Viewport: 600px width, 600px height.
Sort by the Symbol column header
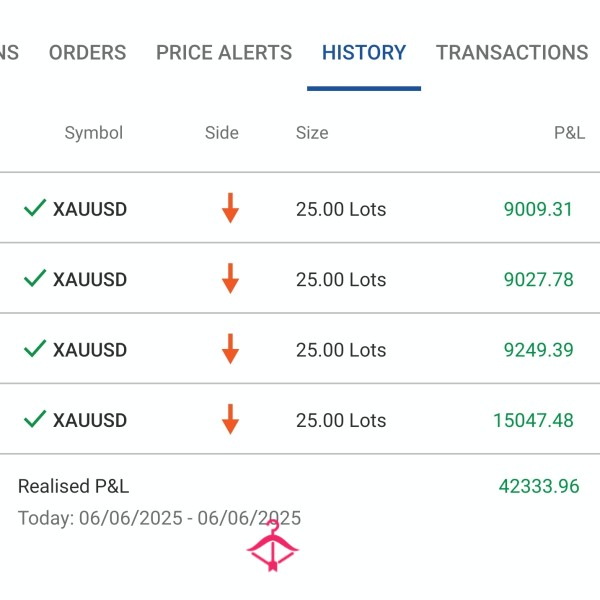(93, 133)
